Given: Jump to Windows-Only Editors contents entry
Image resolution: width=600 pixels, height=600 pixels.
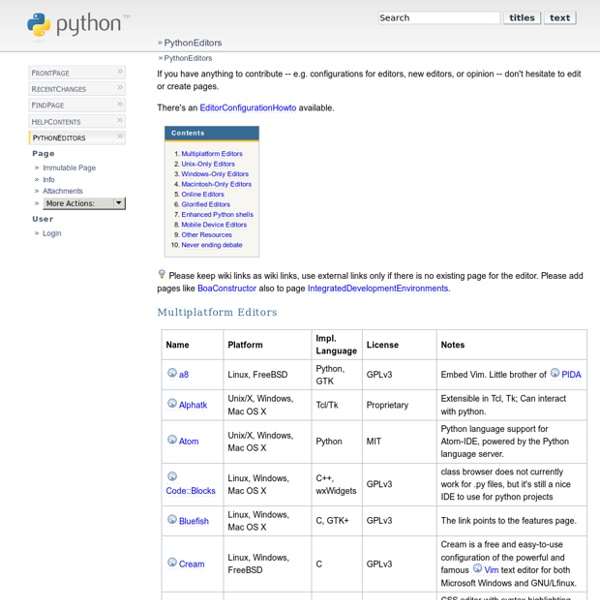Looking at the screenshot, I should [x=215, y=174].
